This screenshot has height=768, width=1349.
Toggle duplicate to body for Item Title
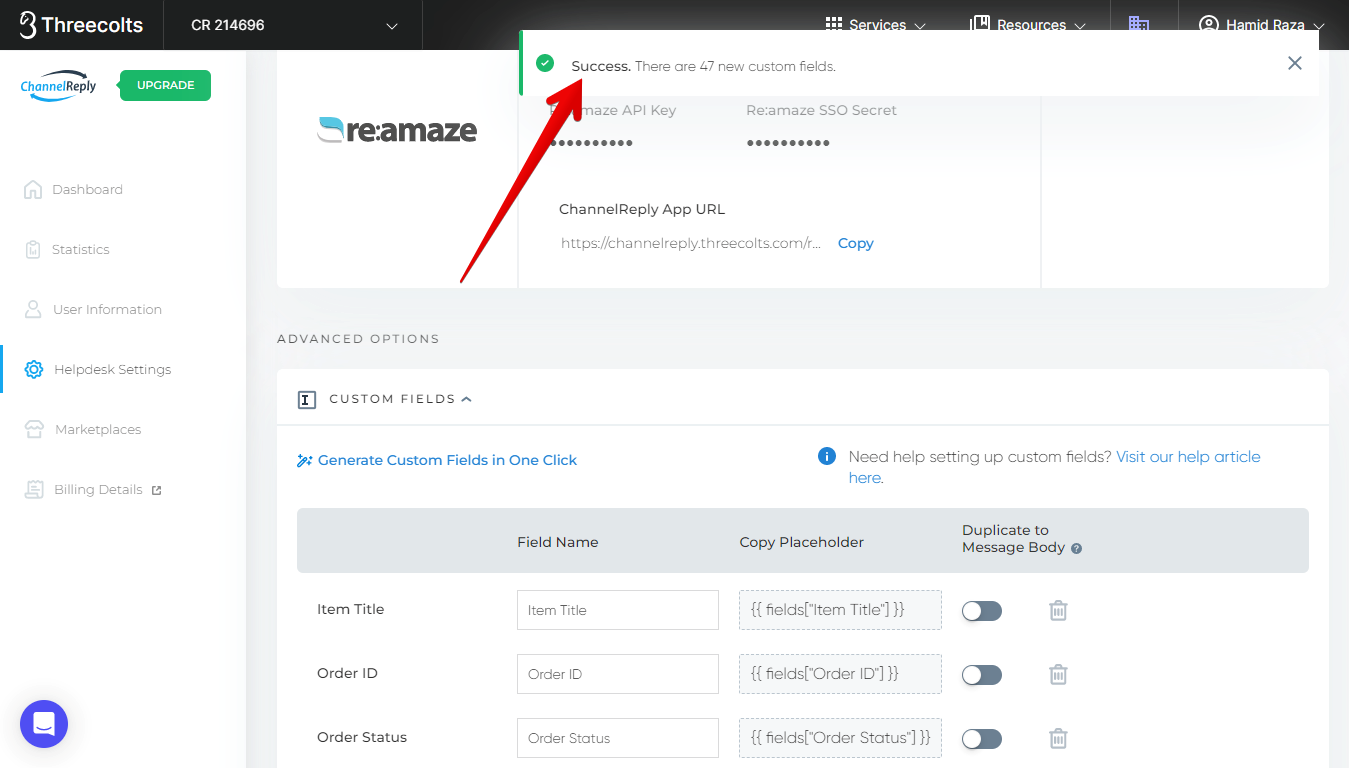[x=982, y=611]
